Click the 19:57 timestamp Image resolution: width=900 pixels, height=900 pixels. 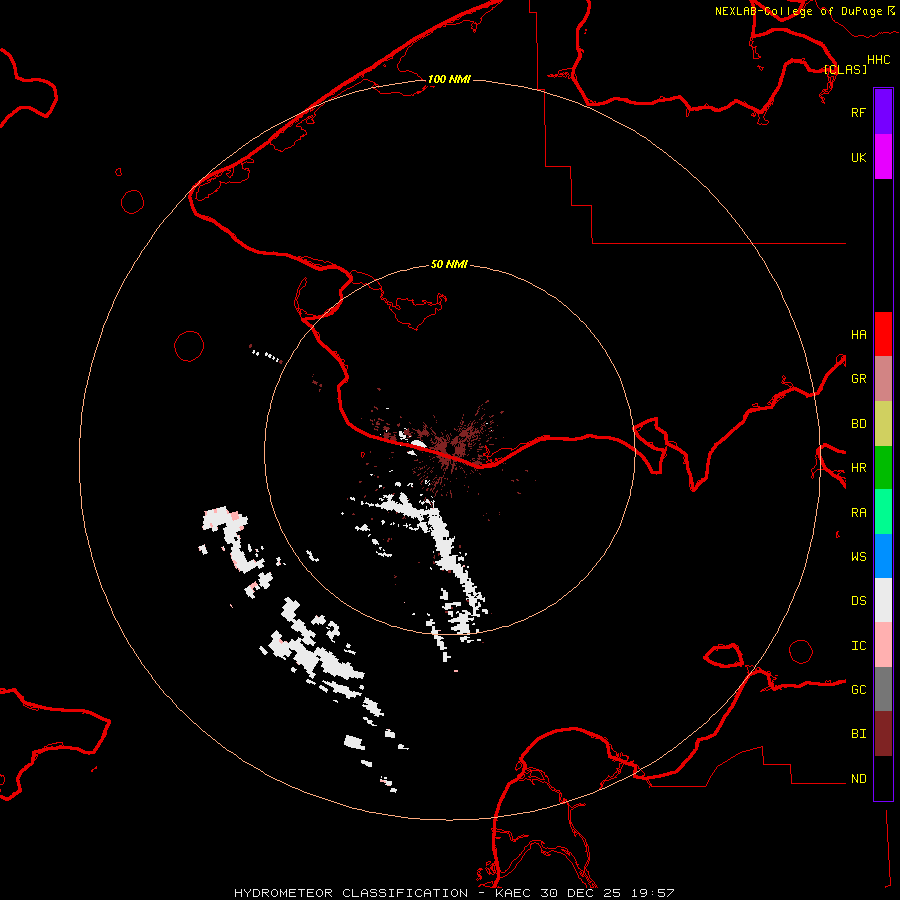[x=654, y=893]
